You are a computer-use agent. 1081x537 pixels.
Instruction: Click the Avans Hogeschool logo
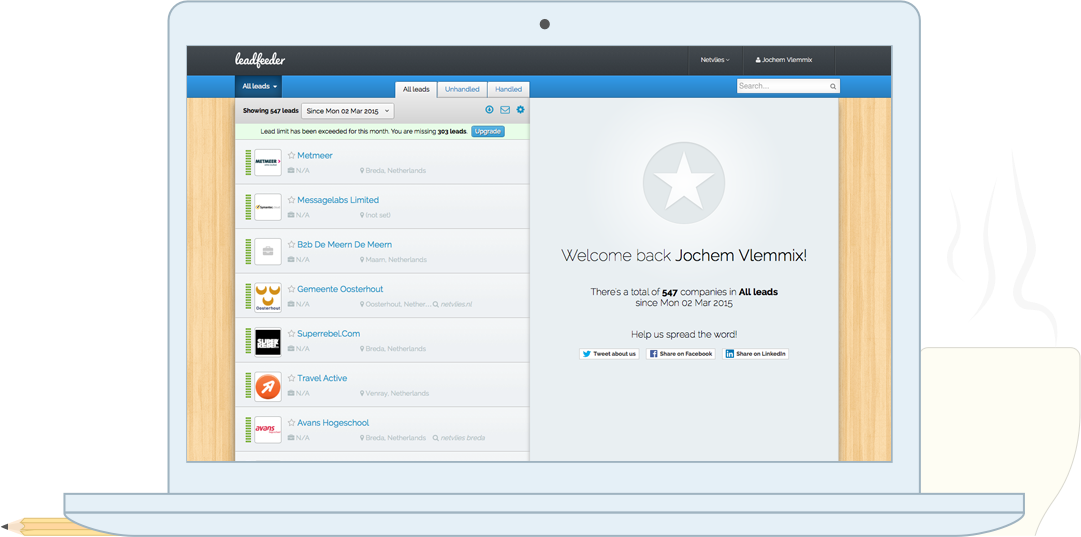tap(267, 429)
